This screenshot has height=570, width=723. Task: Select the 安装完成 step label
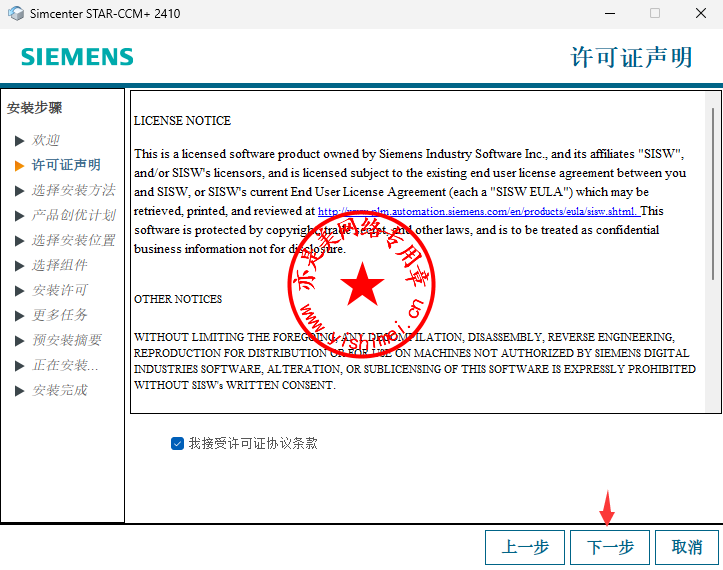(59, 390)
